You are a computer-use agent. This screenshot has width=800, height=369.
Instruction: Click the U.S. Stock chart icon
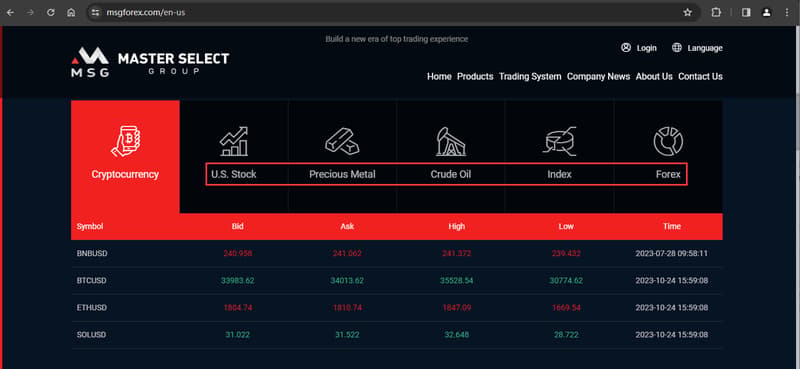click(234, 141)
